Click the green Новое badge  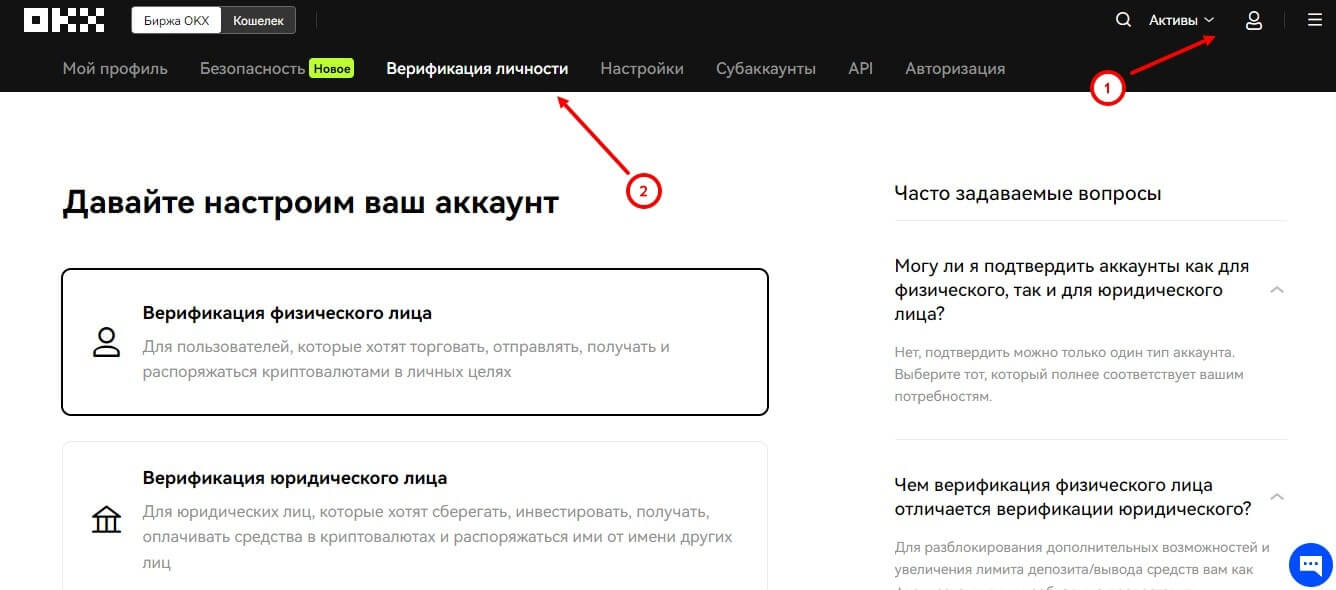pyautogui.click(x=331, y=69)
